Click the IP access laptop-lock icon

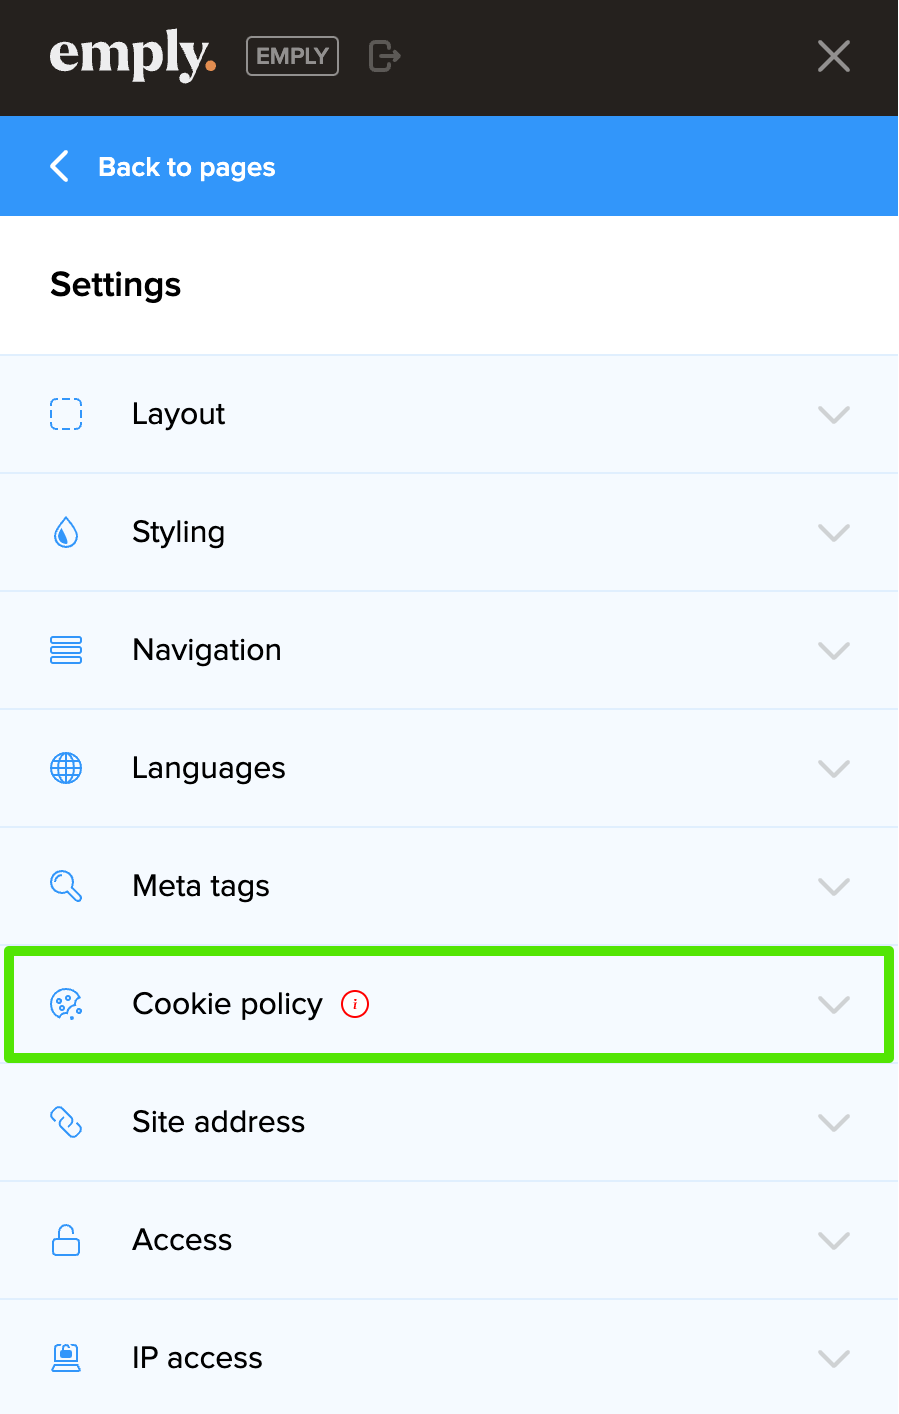click(x=66, y=1358)
